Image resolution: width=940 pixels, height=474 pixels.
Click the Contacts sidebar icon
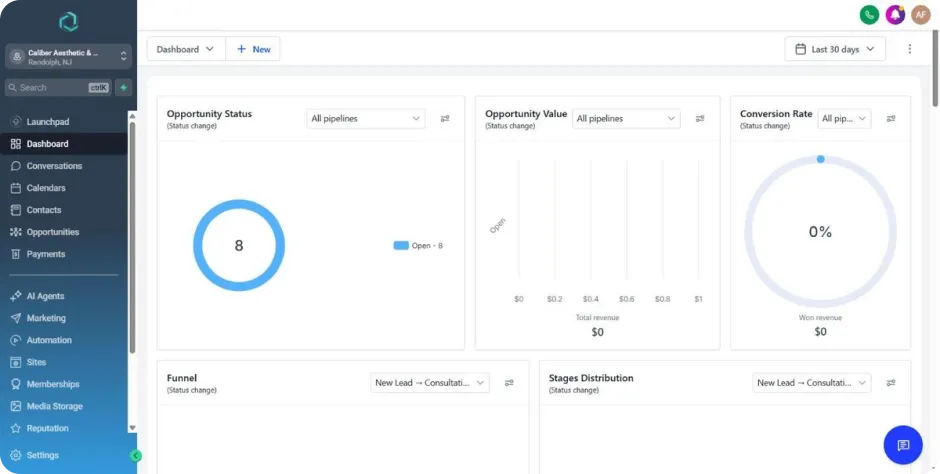click(16, 210)
